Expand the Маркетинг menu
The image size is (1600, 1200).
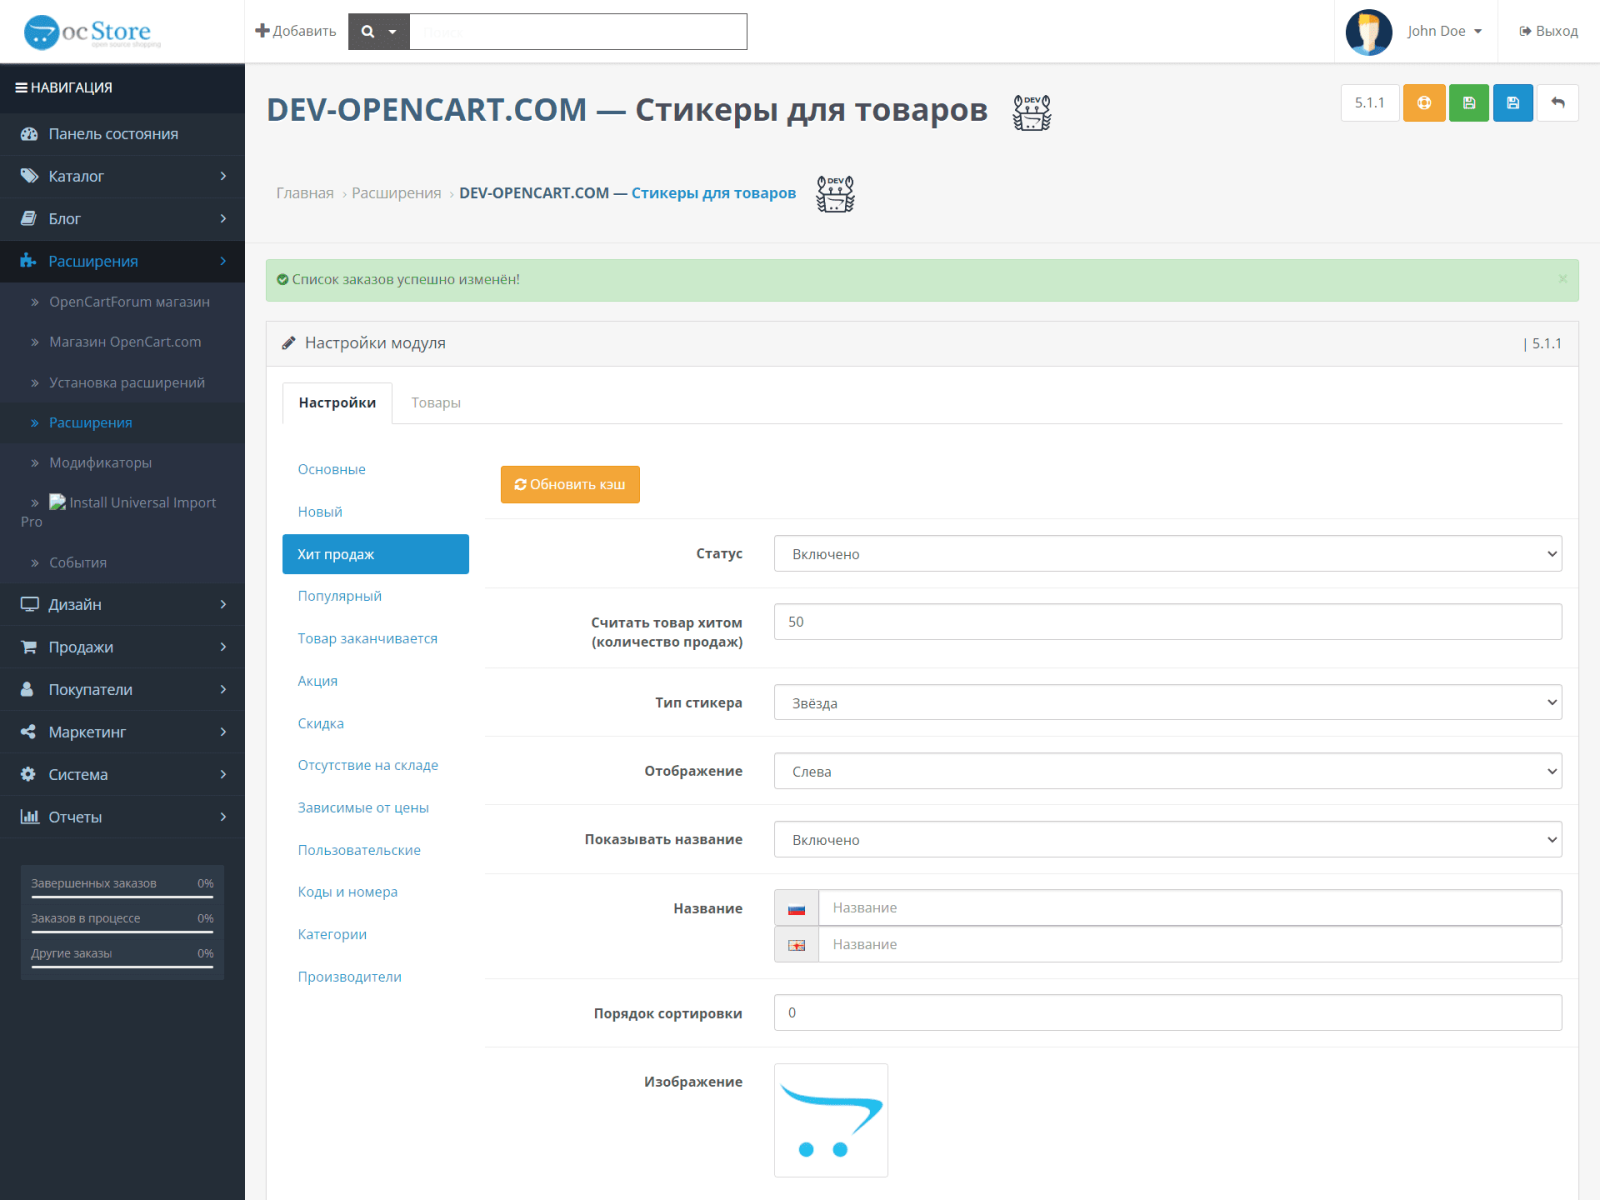click(x=122, y=732)
